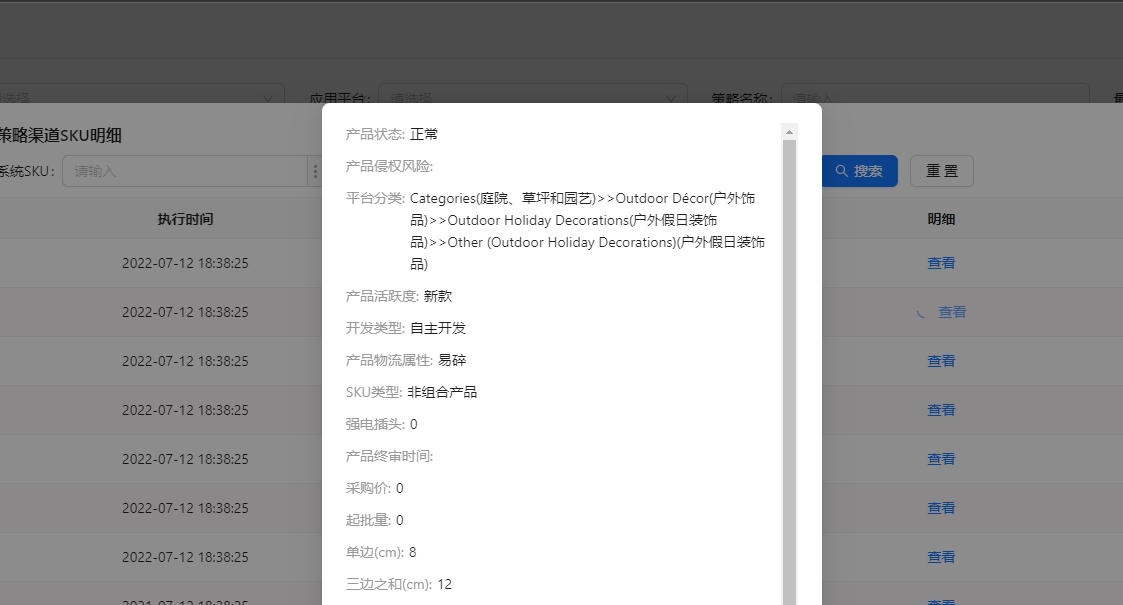
Task: Click the 策略渠道SKU明细 panel title
Action: point(61,135)
